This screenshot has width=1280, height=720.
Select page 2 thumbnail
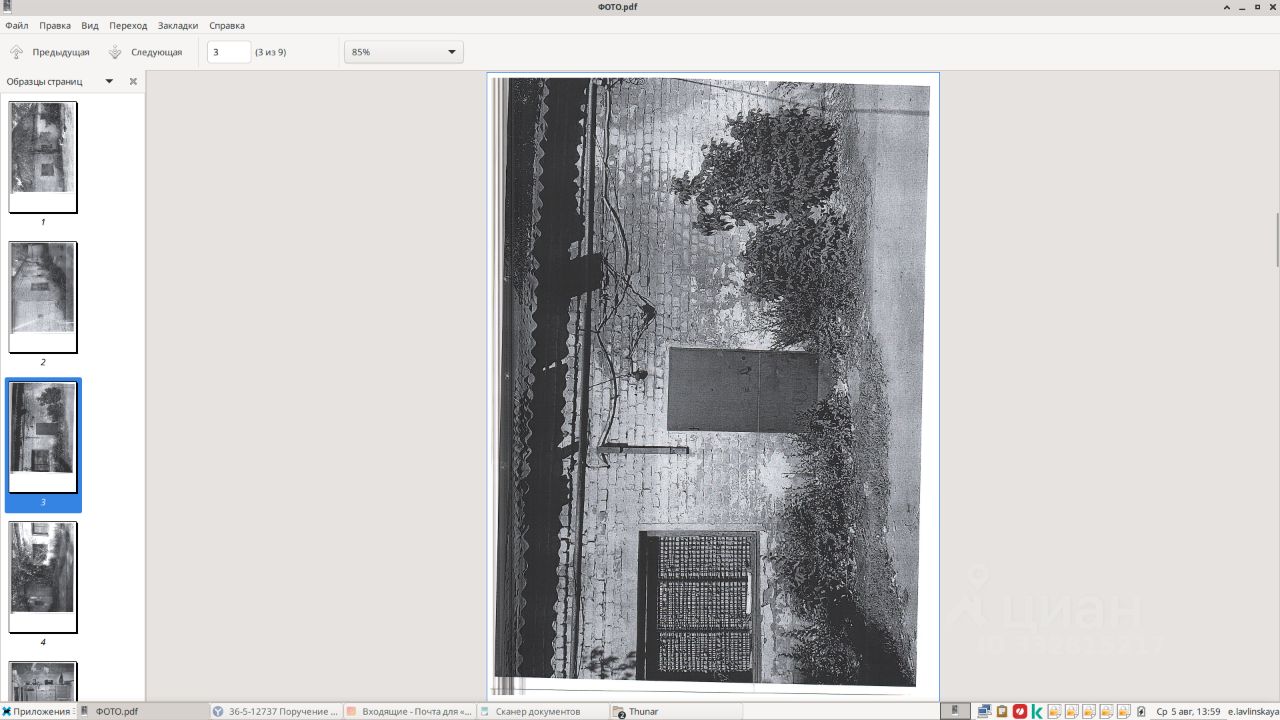pyautogui.click(x=43, y=297)
